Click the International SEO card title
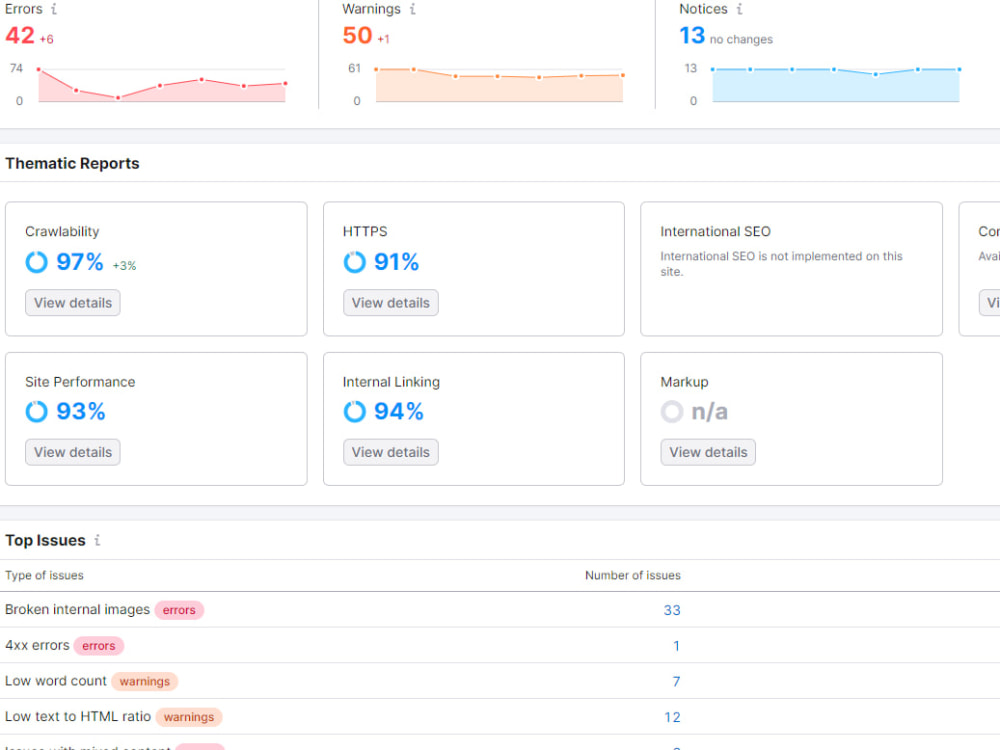The image size is (1000, 750). point(716,232)
